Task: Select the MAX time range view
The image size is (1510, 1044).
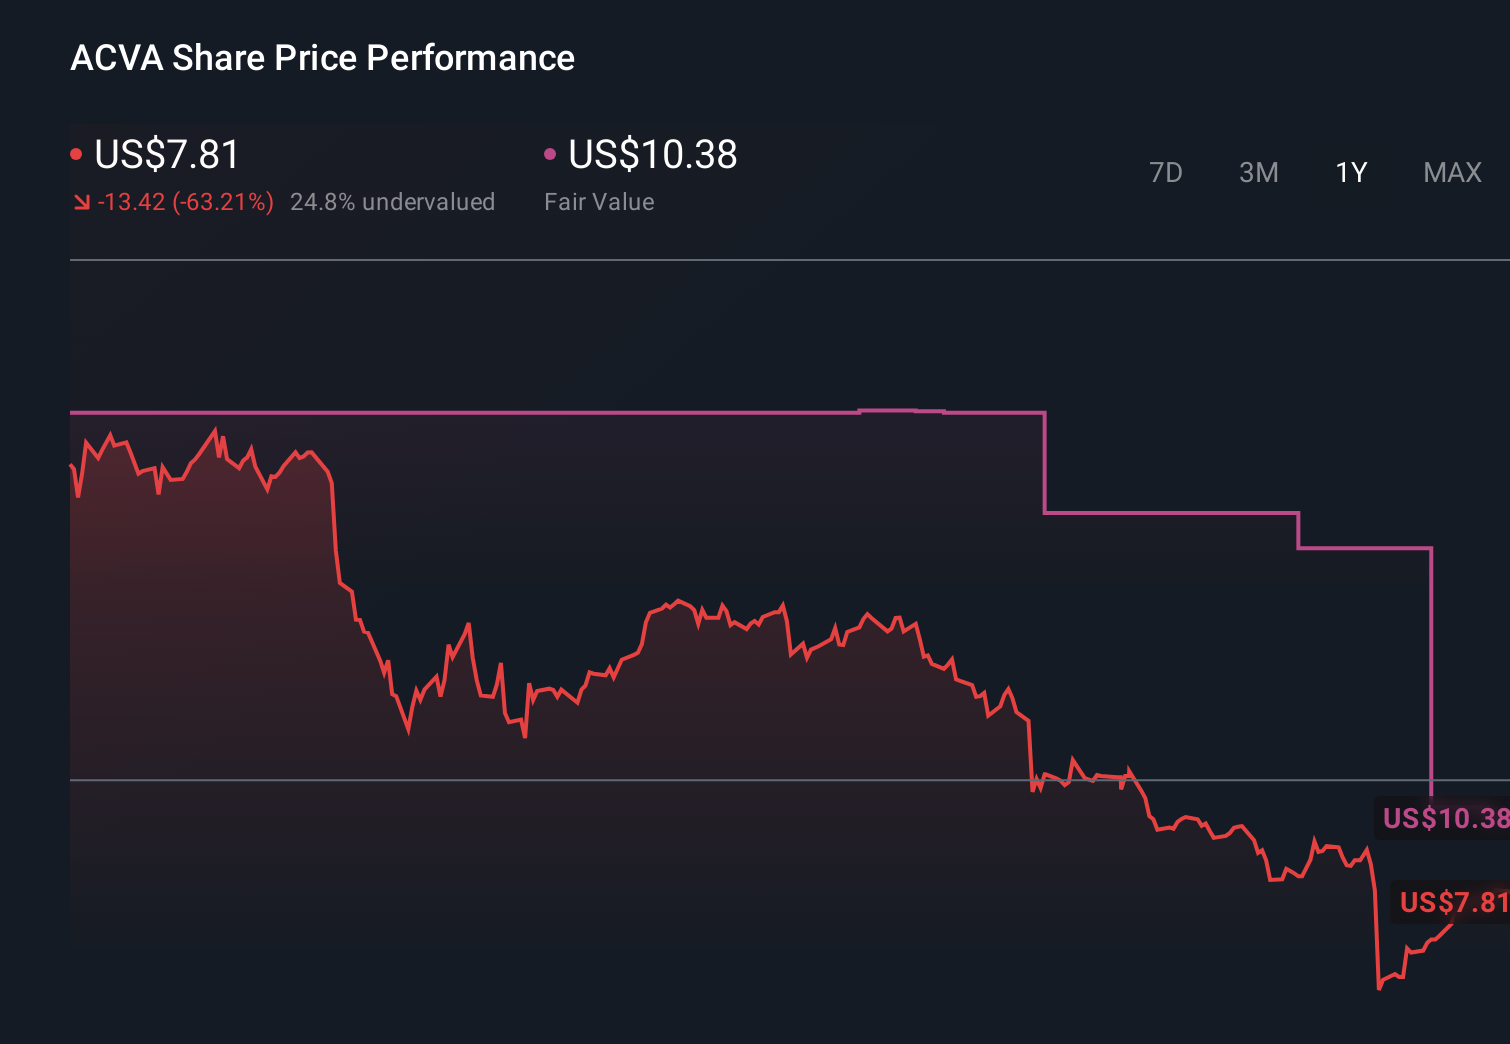Action: point(1452,172)
